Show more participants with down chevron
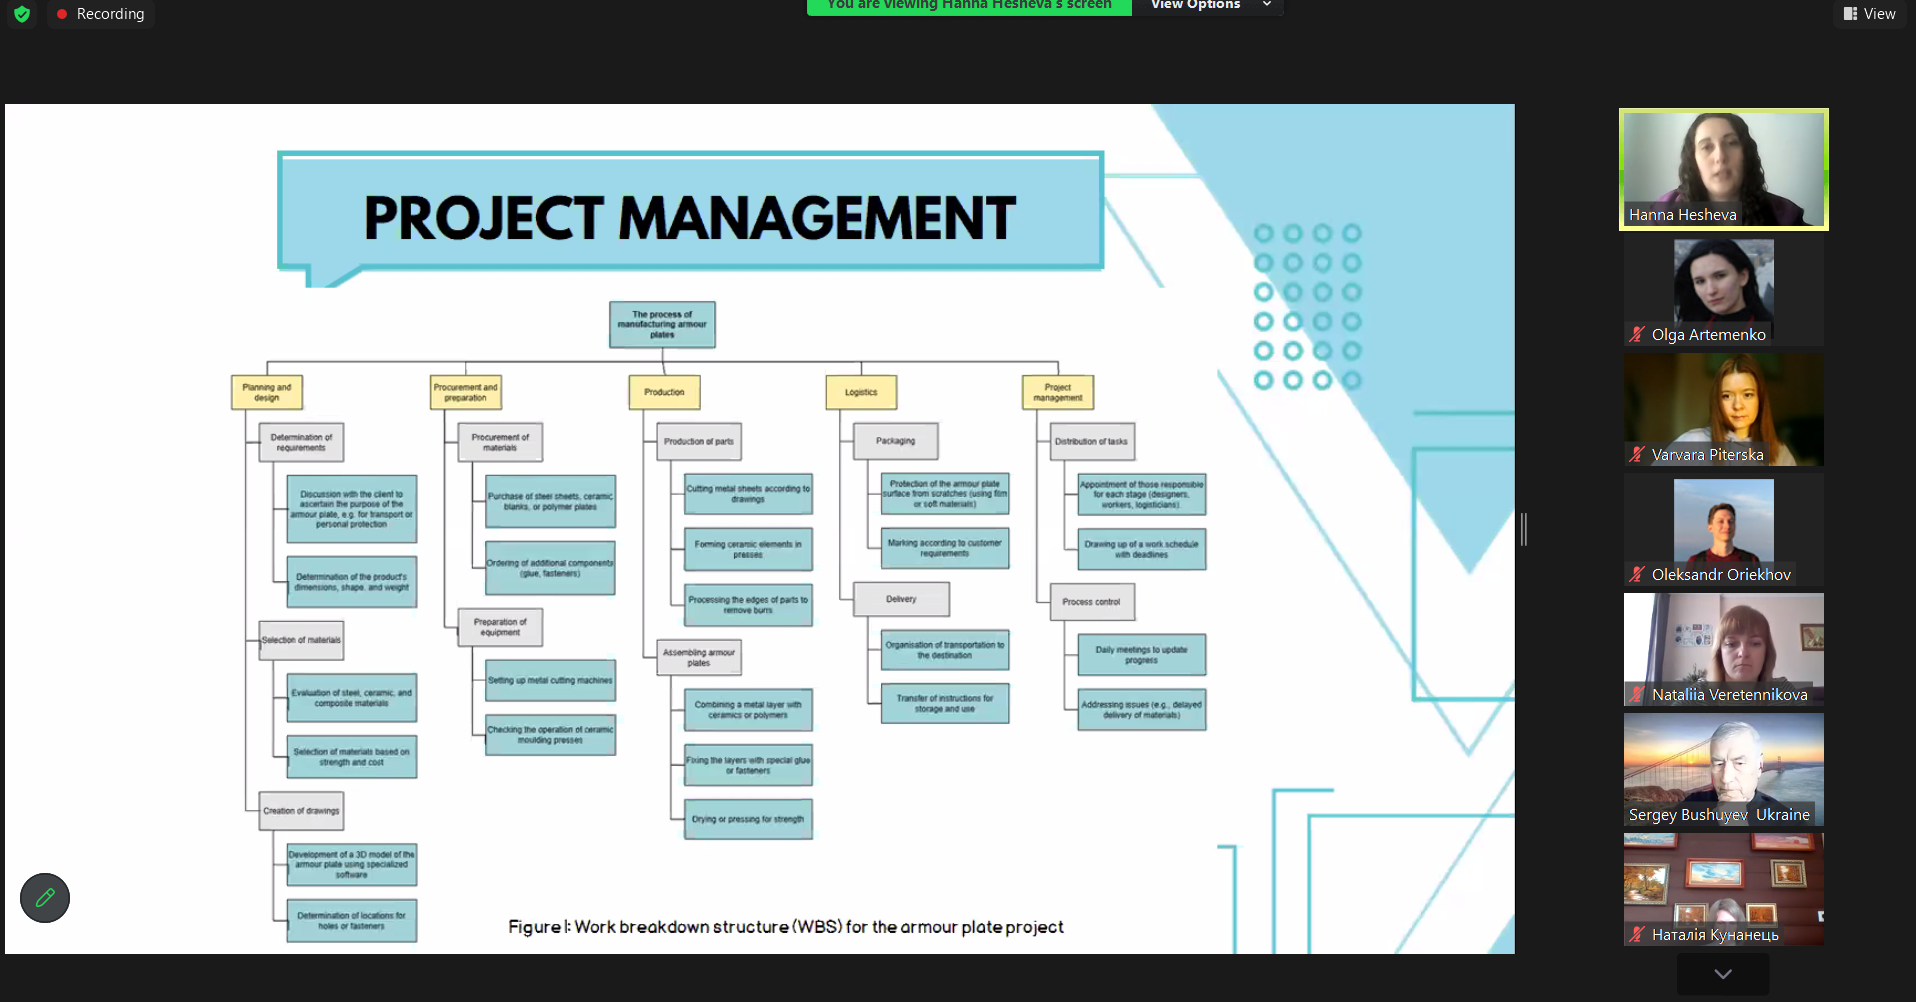This screenshot has height=1002, width=1916. (1723, 974)
